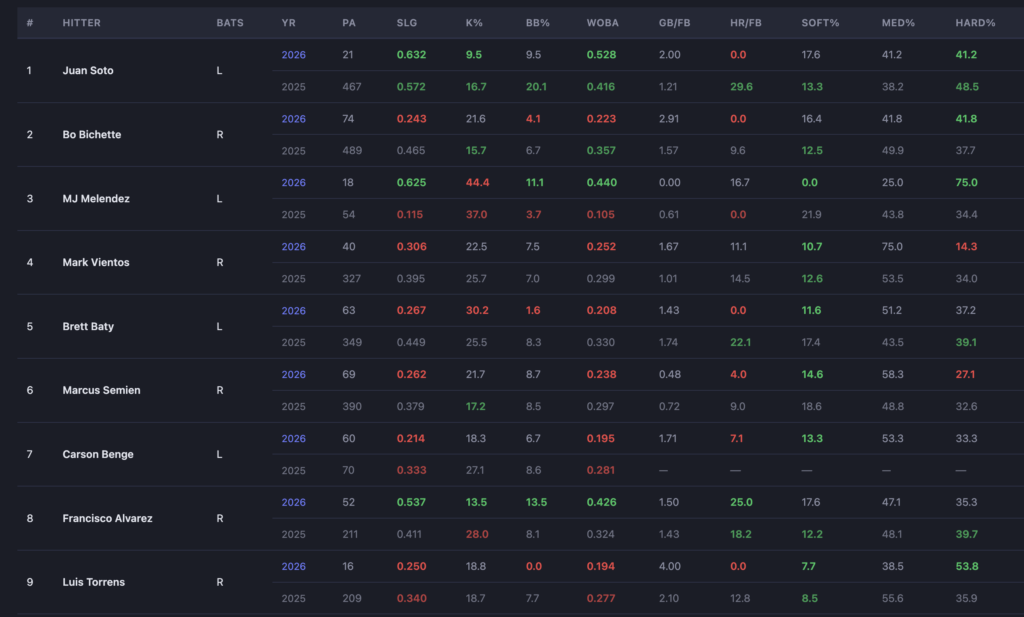Click Luis Torrens's 2025 WOBA value 0.277
This screenshot has width=1024, height=617.
click(x=601, y=599)
